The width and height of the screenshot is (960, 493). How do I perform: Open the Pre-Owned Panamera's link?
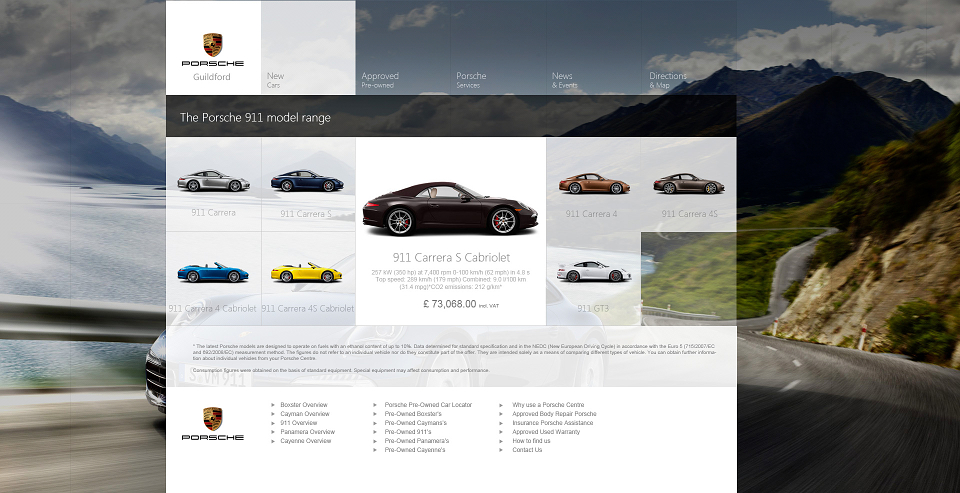[416, 441]
